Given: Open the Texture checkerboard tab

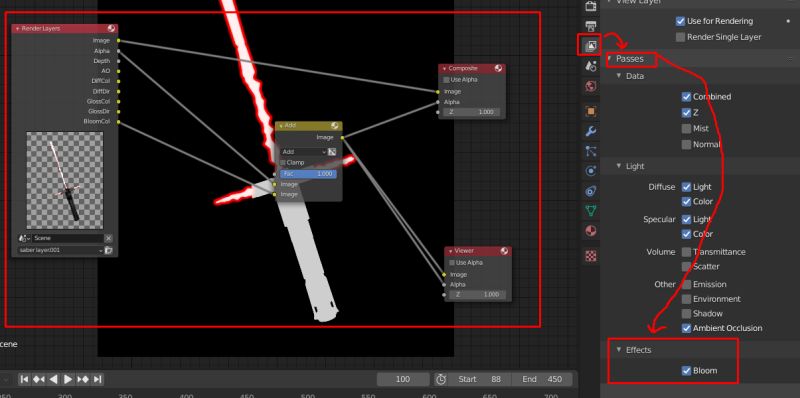Looking at the screenshot, I should 590,256.
